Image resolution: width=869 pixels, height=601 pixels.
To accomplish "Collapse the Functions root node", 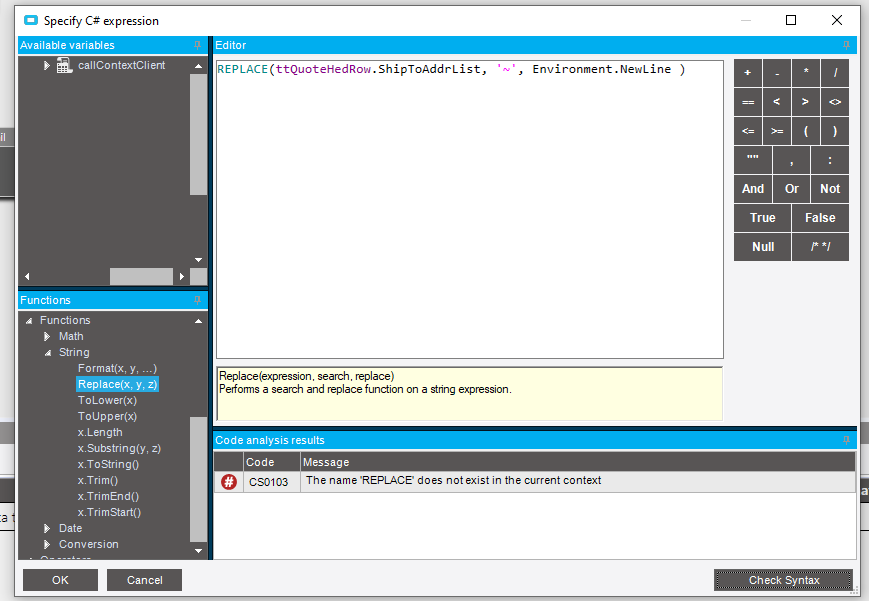I will point(29,320).
